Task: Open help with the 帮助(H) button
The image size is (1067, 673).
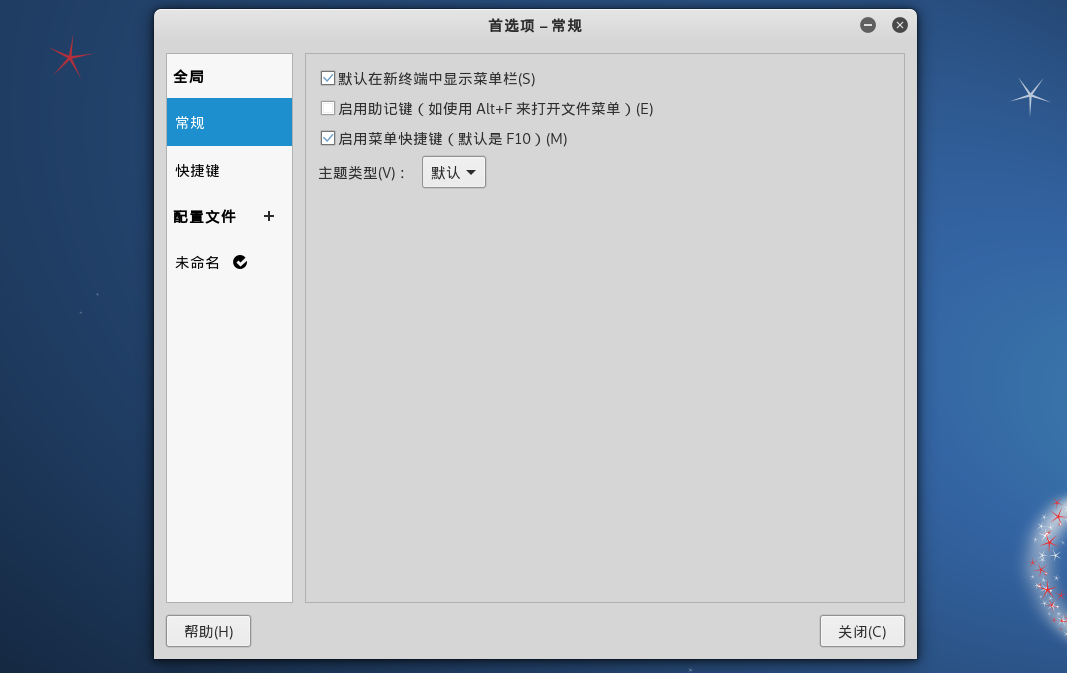Action: [208, 631]
